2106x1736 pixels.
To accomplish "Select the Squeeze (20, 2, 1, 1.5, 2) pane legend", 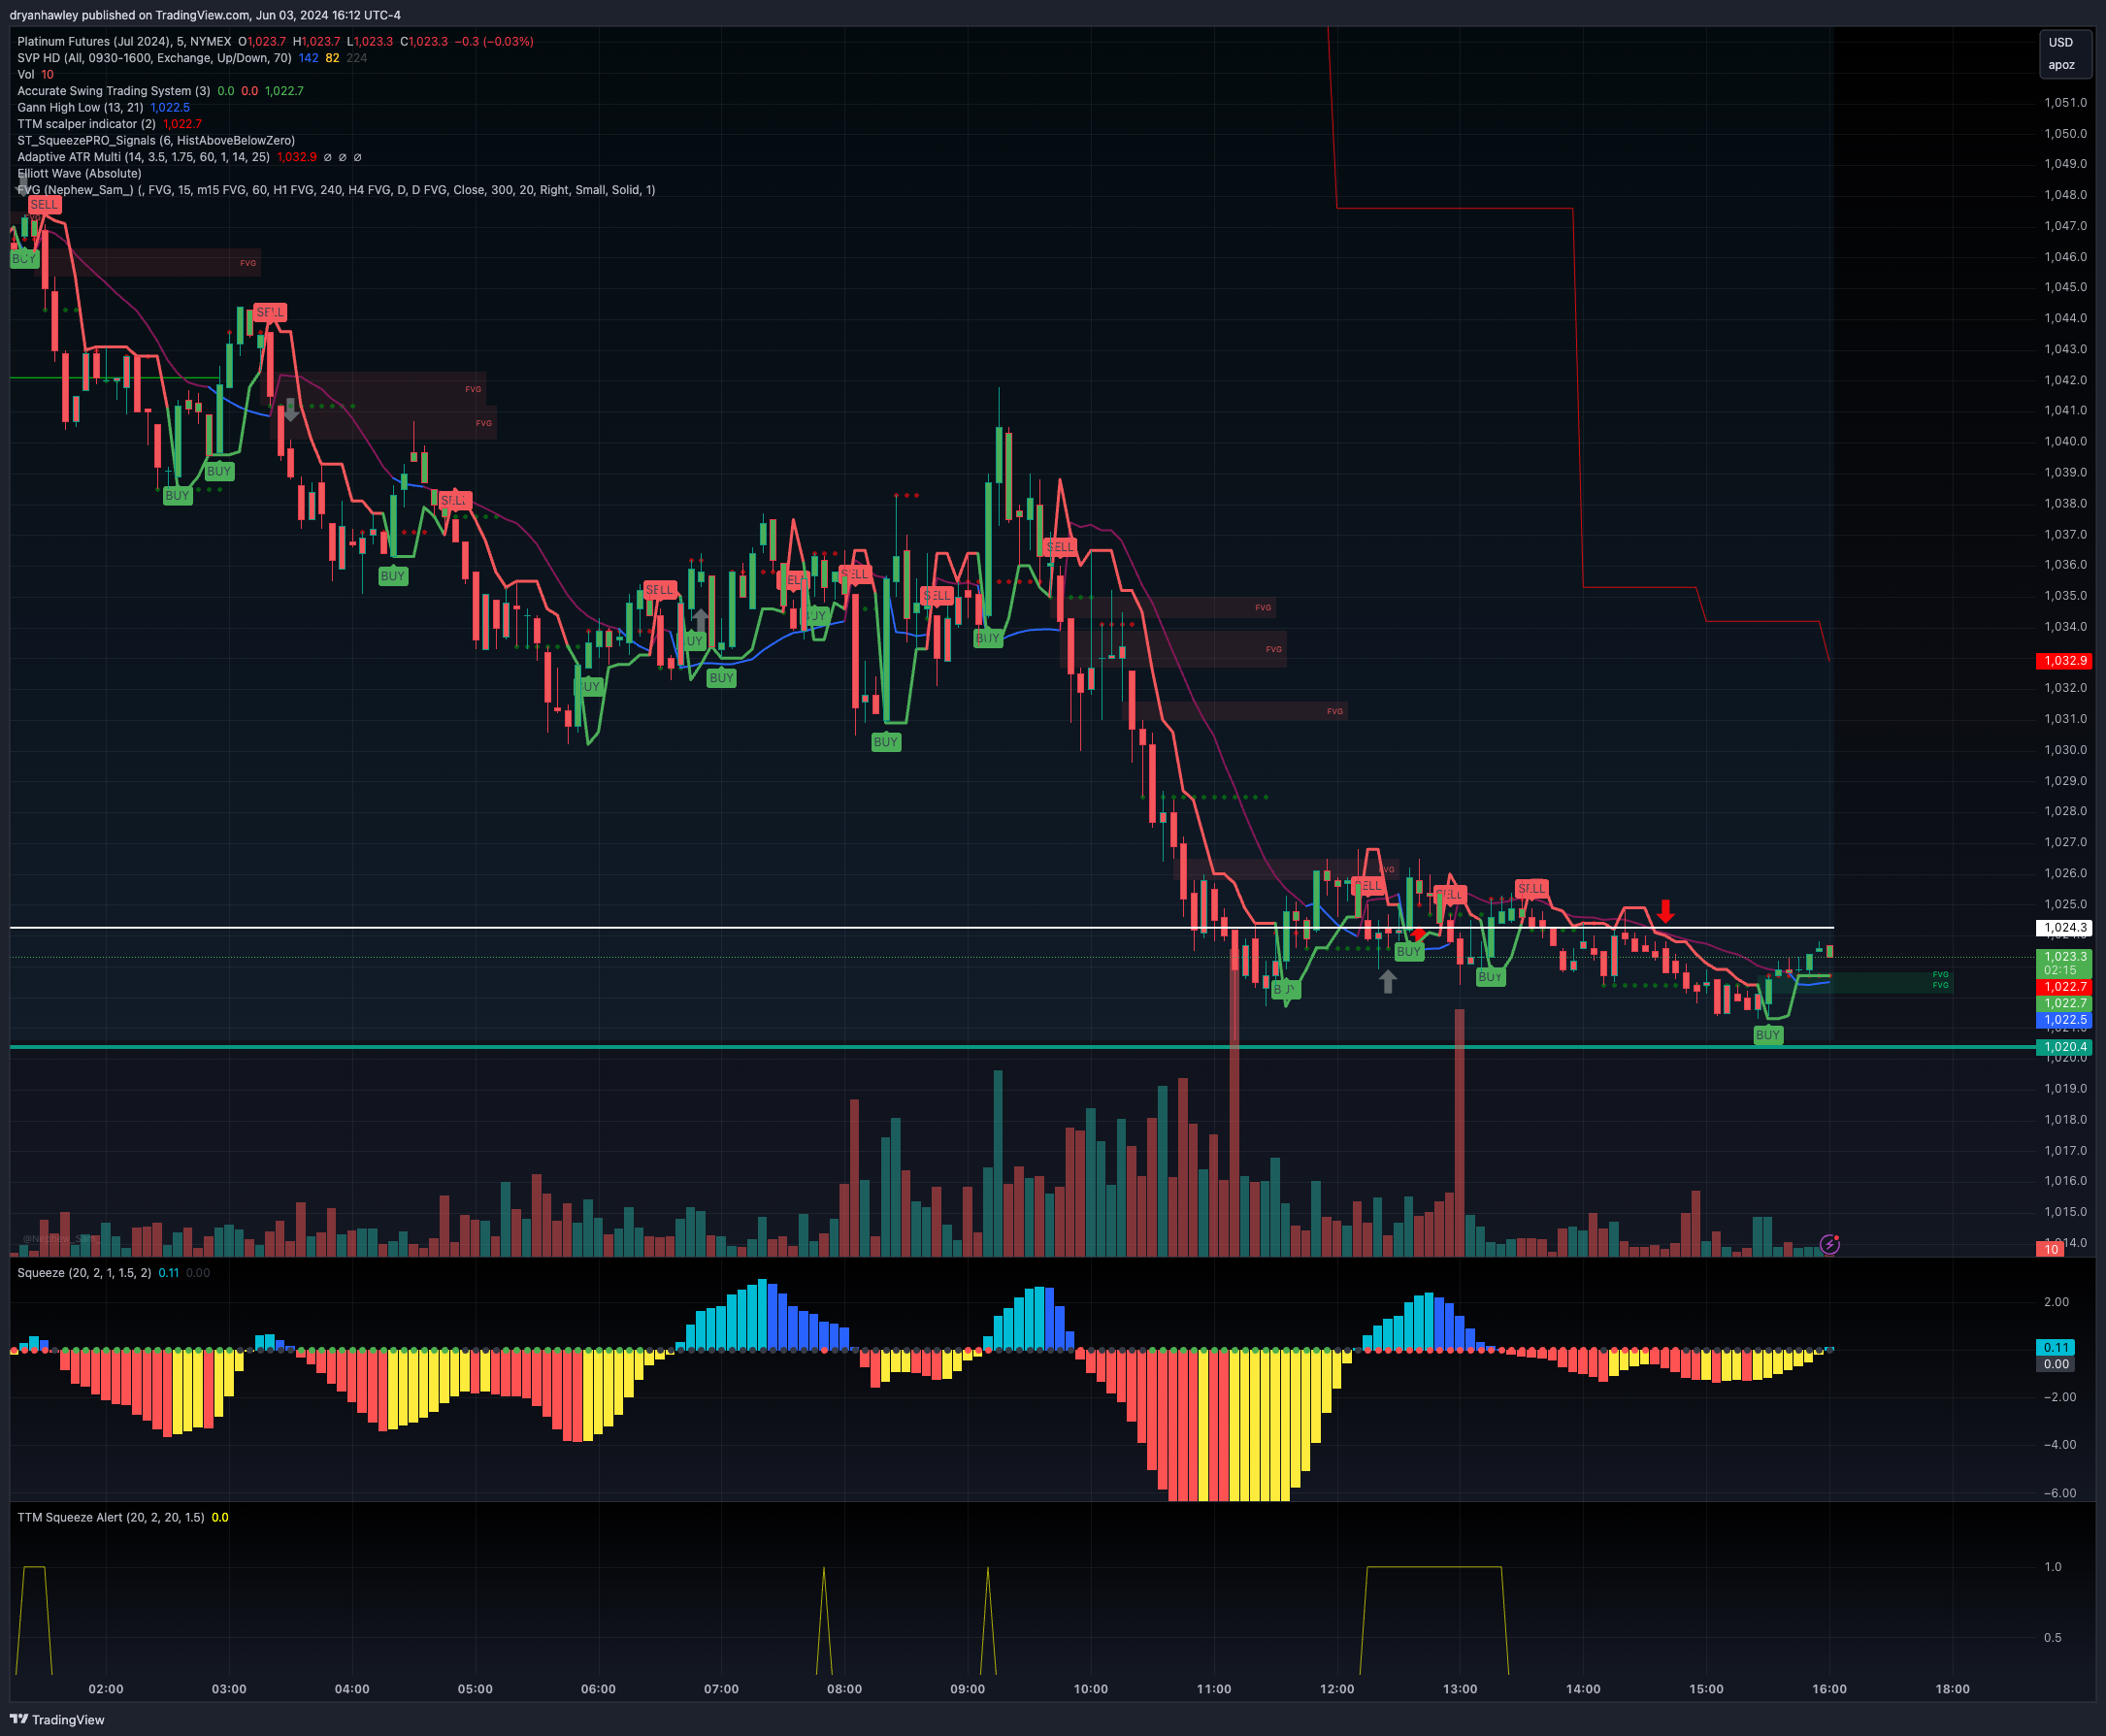I will pos(85,1273).
